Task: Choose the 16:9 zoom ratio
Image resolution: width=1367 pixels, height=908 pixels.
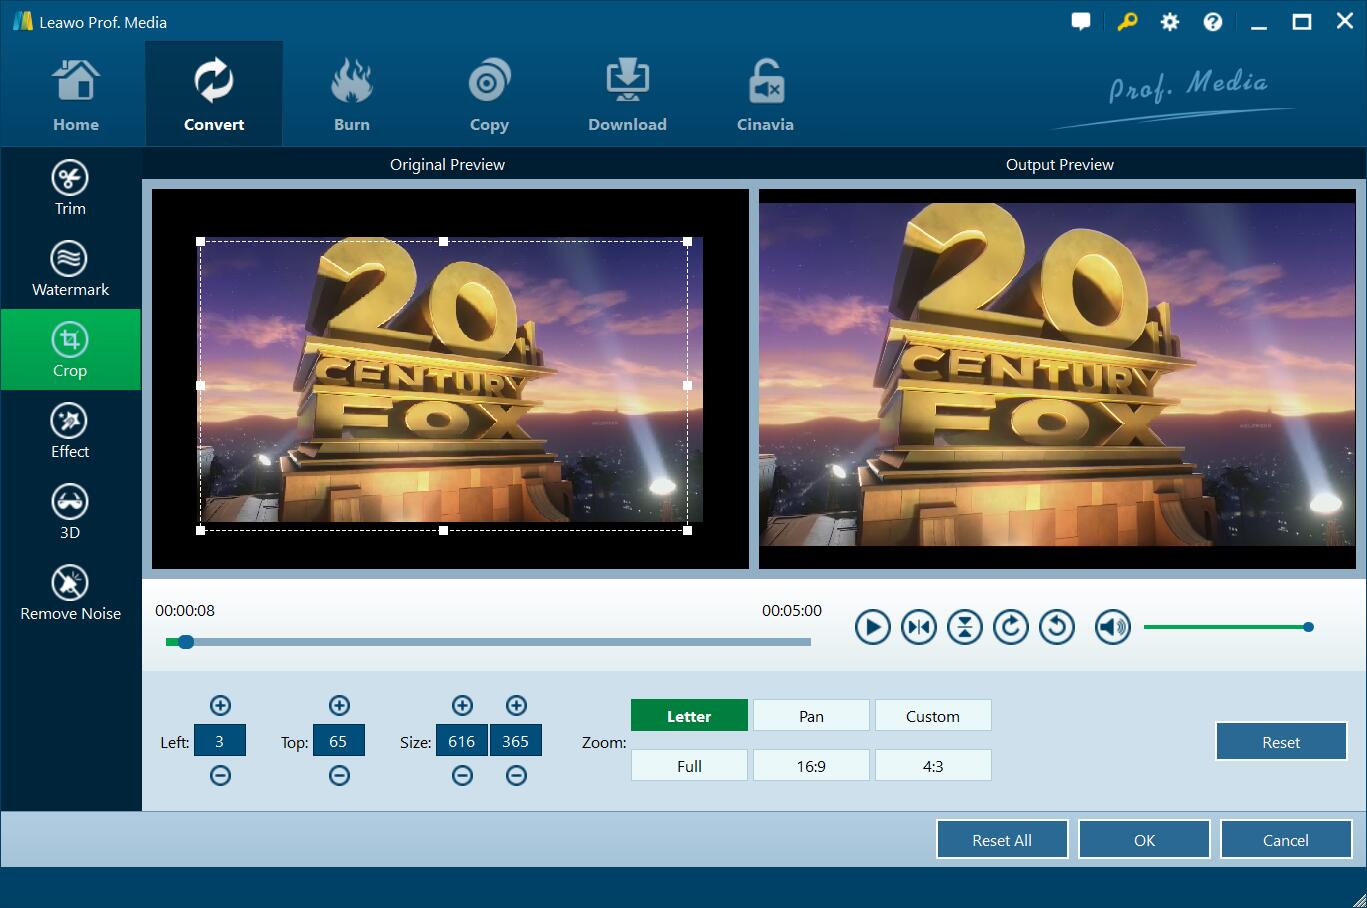Action: (x=811, y=766)
